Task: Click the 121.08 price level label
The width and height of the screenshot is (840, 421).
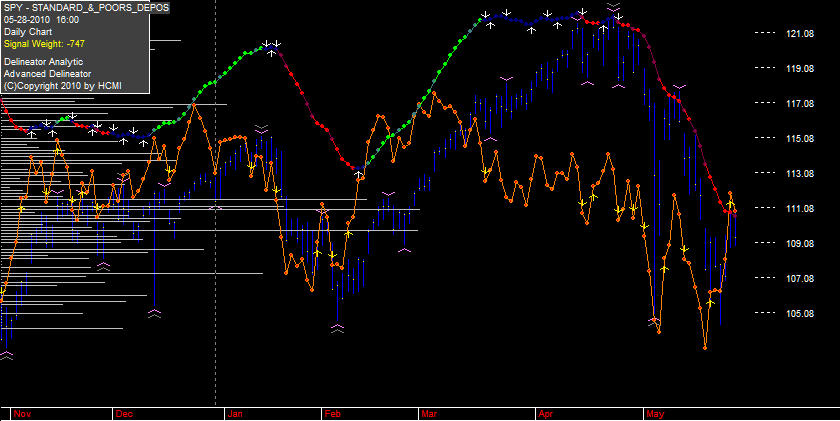Action: click(x=800, y=34)
